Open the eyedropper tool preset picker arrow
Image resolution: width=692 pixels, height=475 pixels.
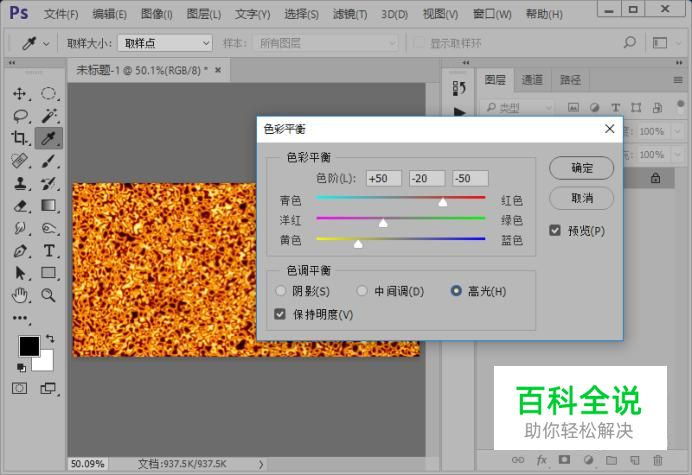point(46,43)
